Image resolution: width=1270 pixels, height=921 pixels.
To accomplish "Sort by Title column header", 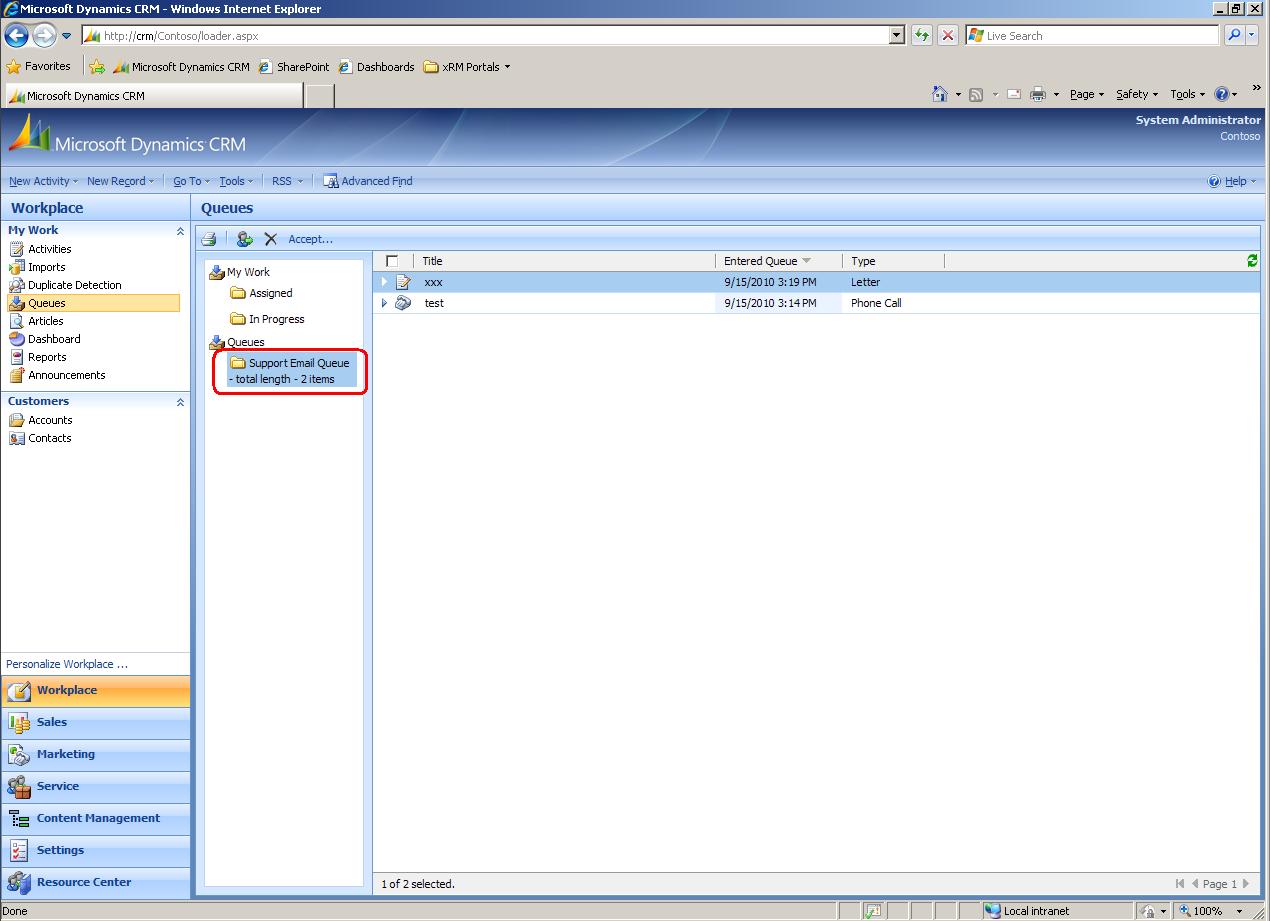I will 564,261.
